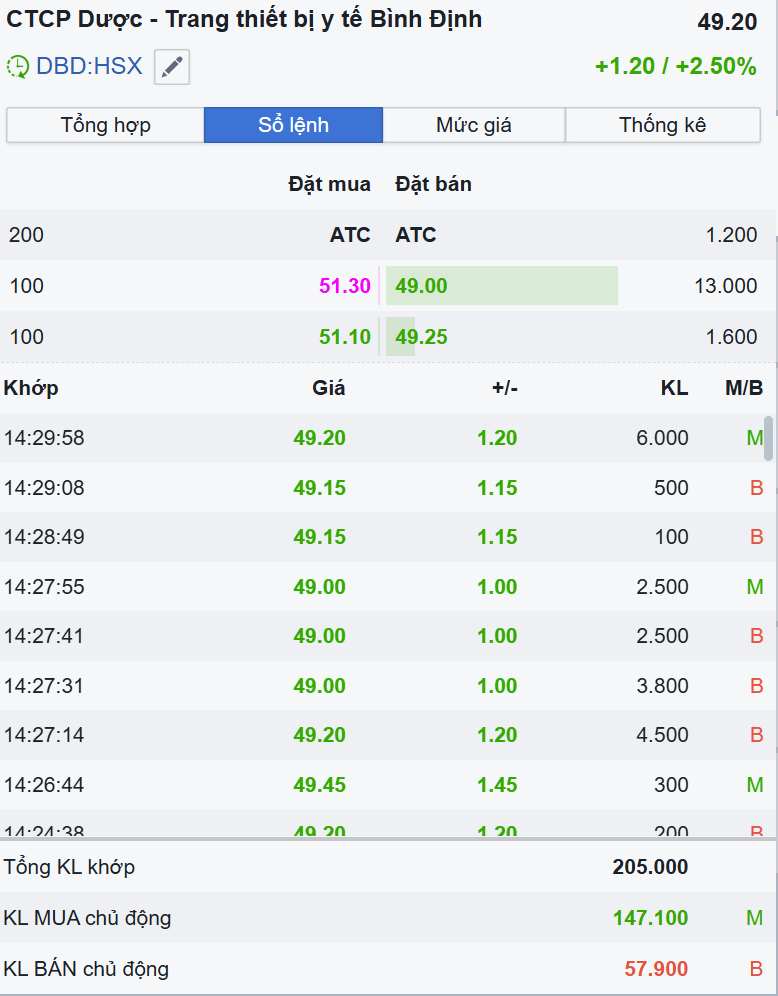The width and height of the screenshot is (778, 996).
Task: Select the 51.30 bid price
Action: click(345, 286)
